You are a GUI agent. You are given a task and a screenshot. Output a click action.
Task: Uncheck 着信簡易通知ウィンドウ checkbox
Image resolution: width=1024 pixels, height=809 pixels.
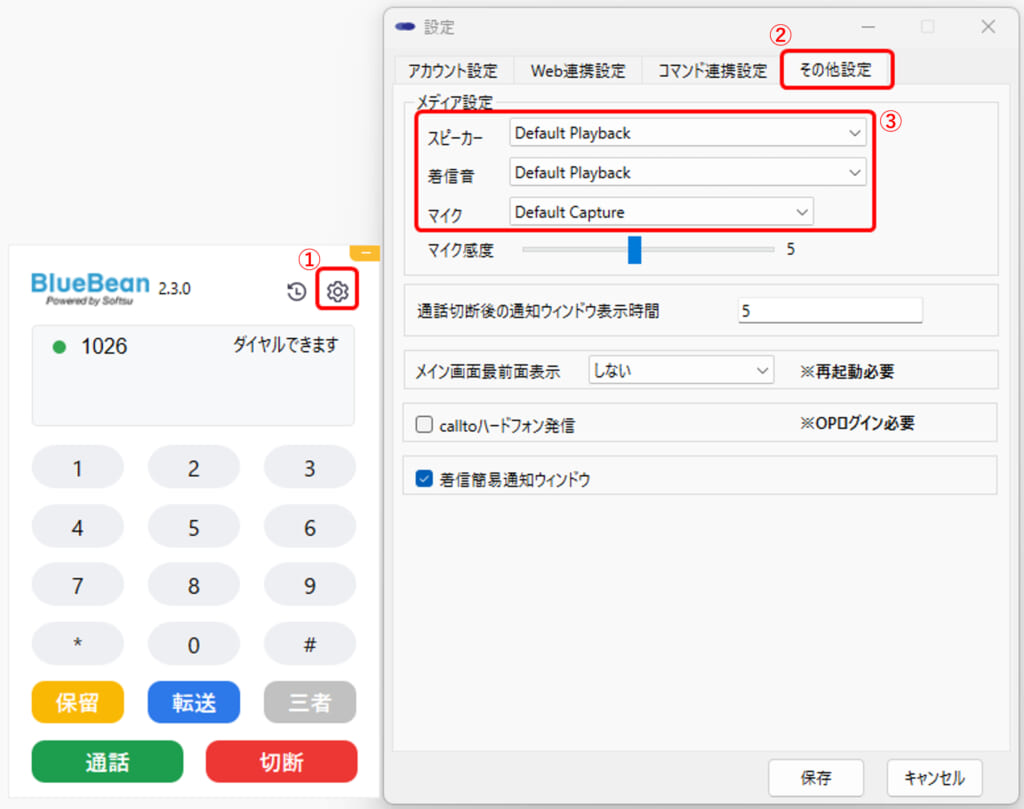[x=423, y=479]
